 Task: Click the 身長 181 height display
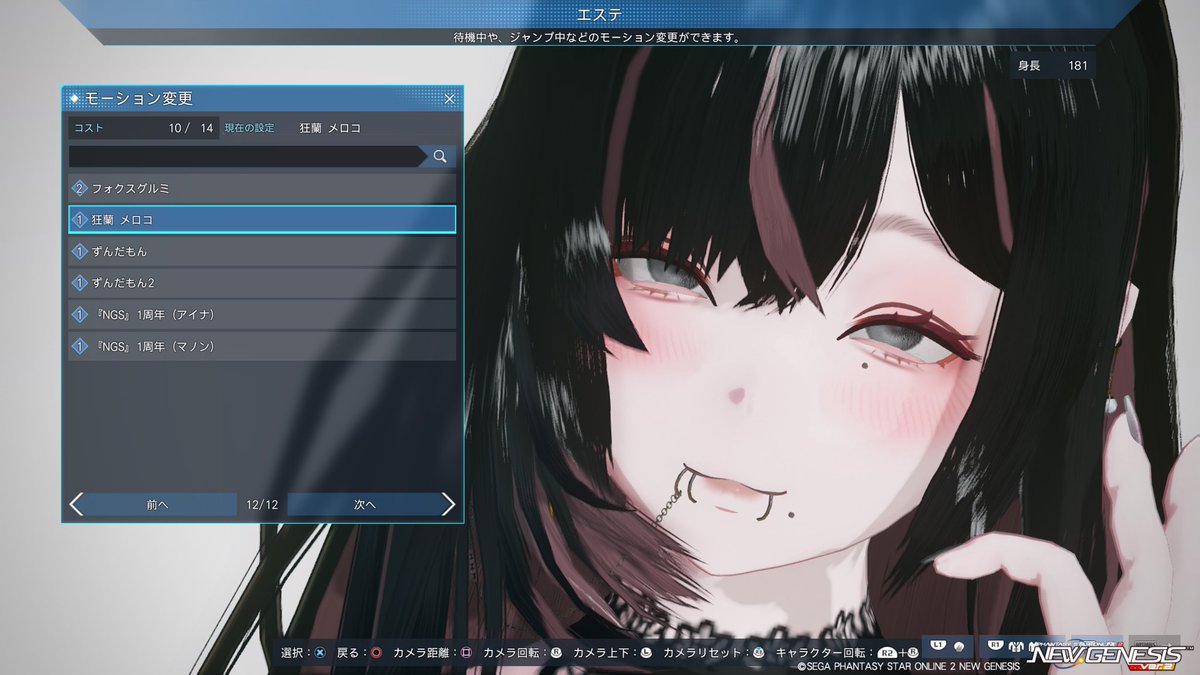1052,65
